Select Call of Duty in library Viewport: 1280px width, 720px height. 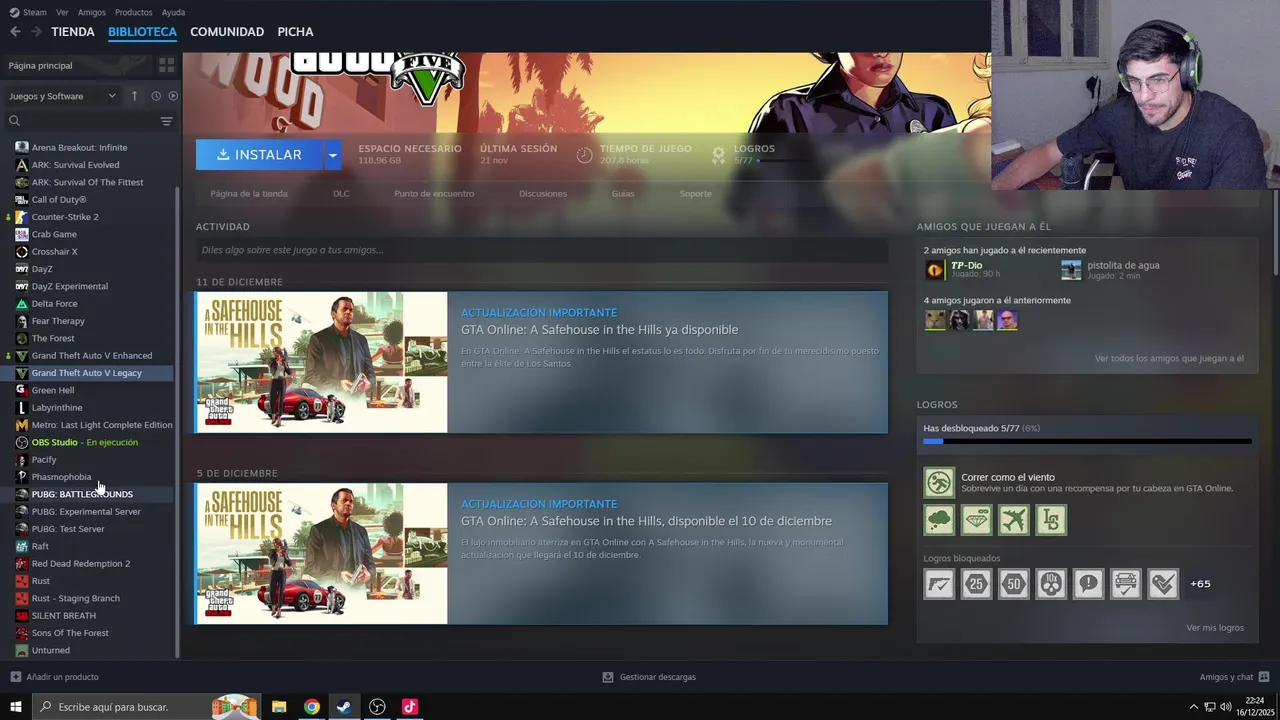[59, 199]
